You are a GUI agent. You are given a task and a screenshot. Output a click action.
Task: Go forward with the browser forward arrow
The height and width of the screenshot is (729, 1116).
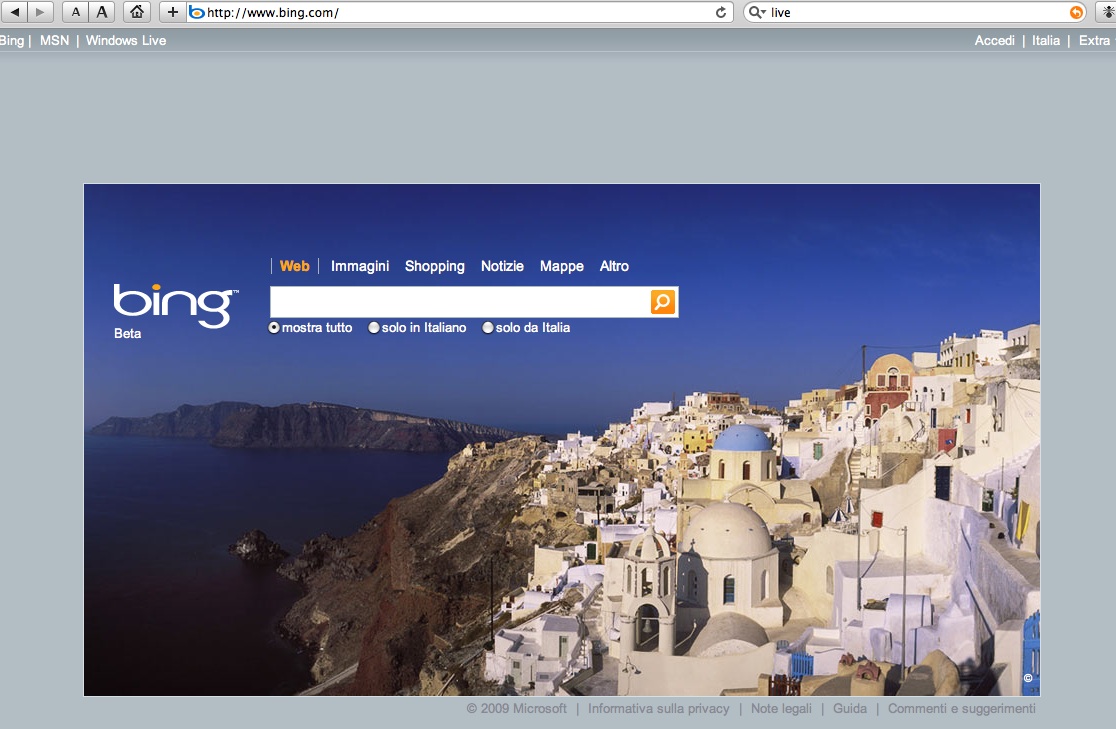click(40, 12)
